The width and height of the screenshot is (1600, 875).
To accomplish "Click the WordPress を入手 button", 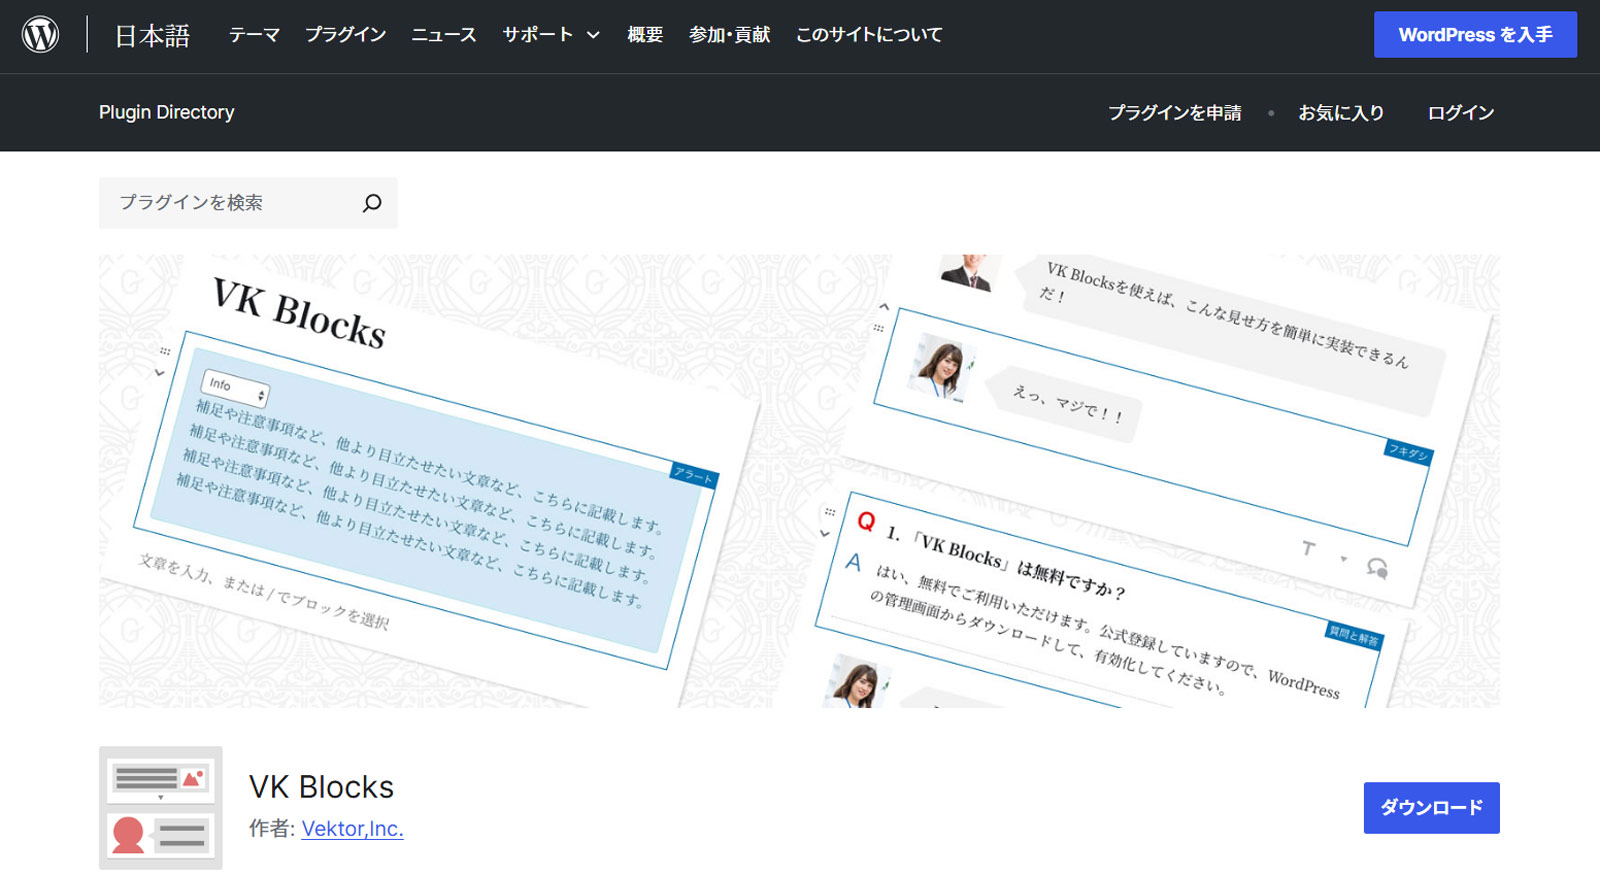I will (1475, 35).
